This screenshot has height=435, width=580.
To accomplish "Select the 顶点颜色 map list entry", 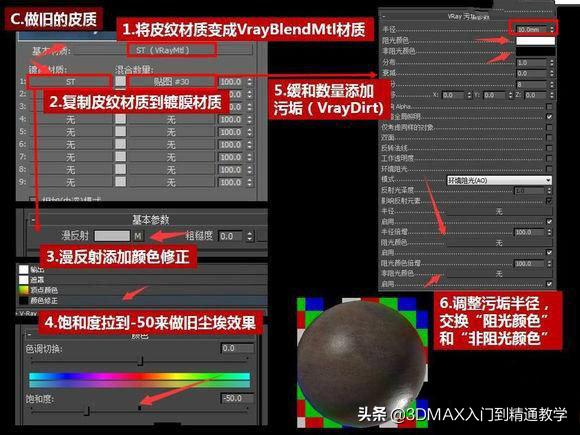I will [x=39, y=290].
